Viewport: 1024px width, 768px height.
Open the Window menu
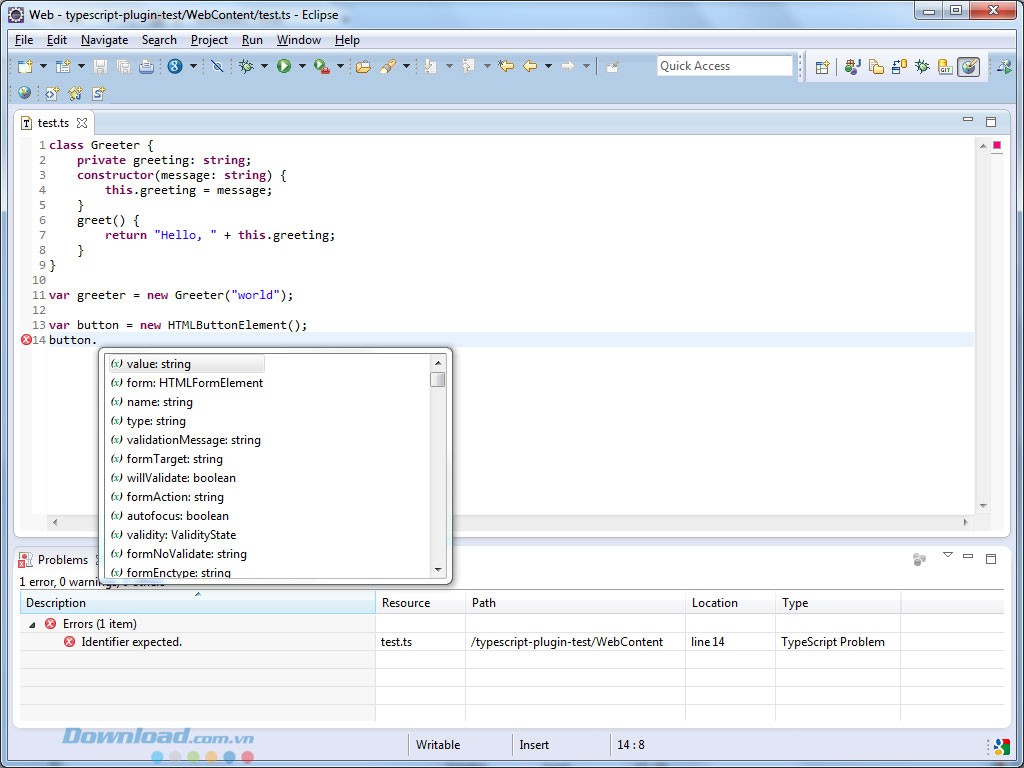[x=298, y=40]
